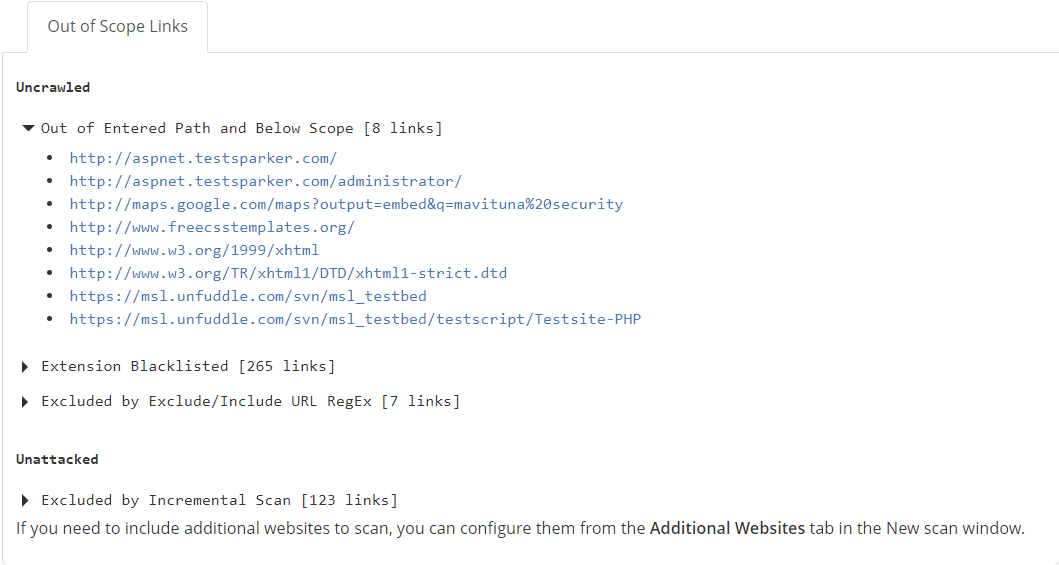
Task: Click the Unattacked section heading
Action: pyautogui.click(x=57, y=459)
